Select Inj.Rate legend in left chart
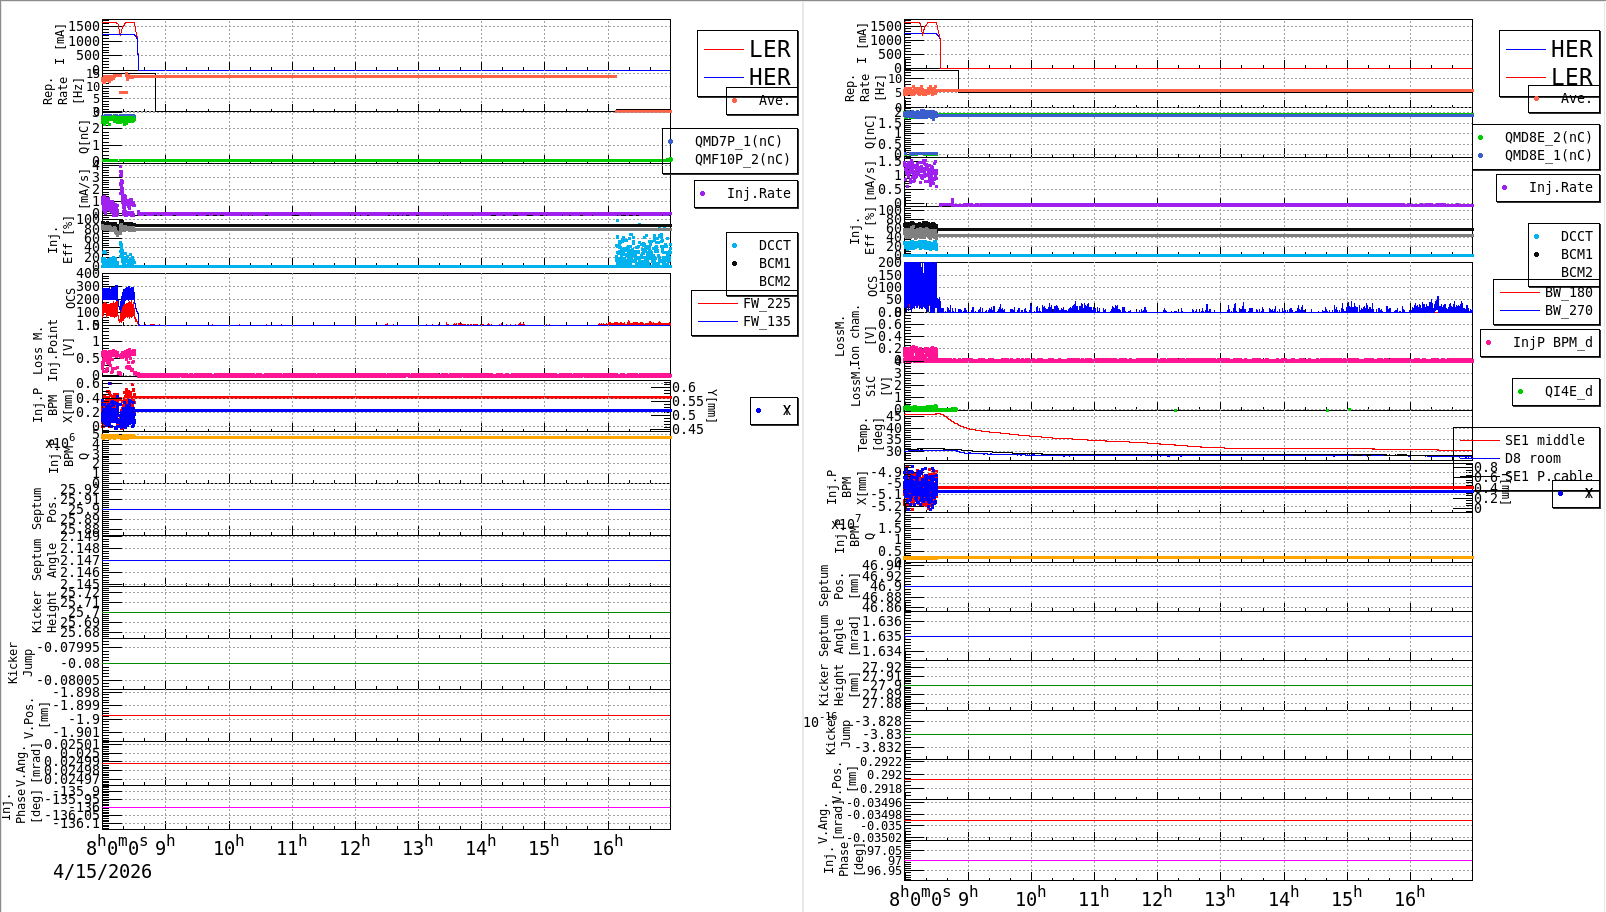This screenshot has width=1606, height=912. 758,193
